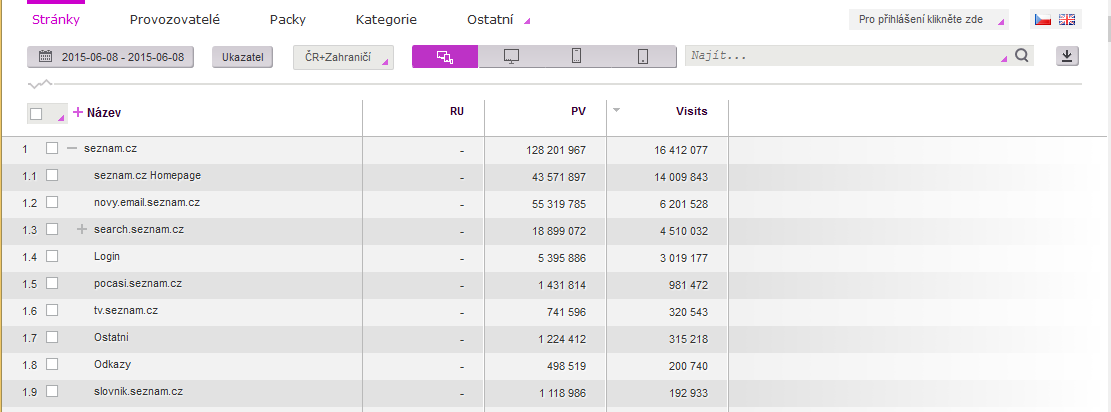Open the date range 2015-06-08 picker

click(x=110, y=58)
